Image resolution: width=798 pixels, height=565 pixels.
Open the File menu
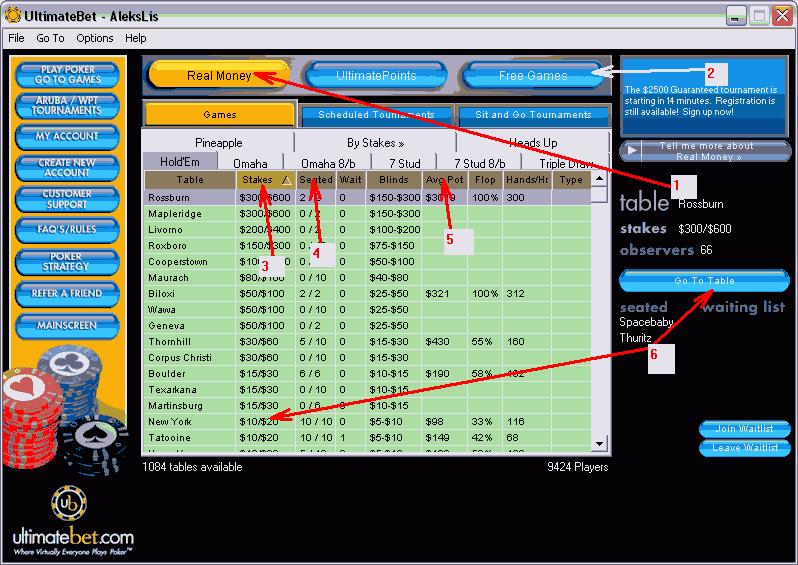(16, 38)
